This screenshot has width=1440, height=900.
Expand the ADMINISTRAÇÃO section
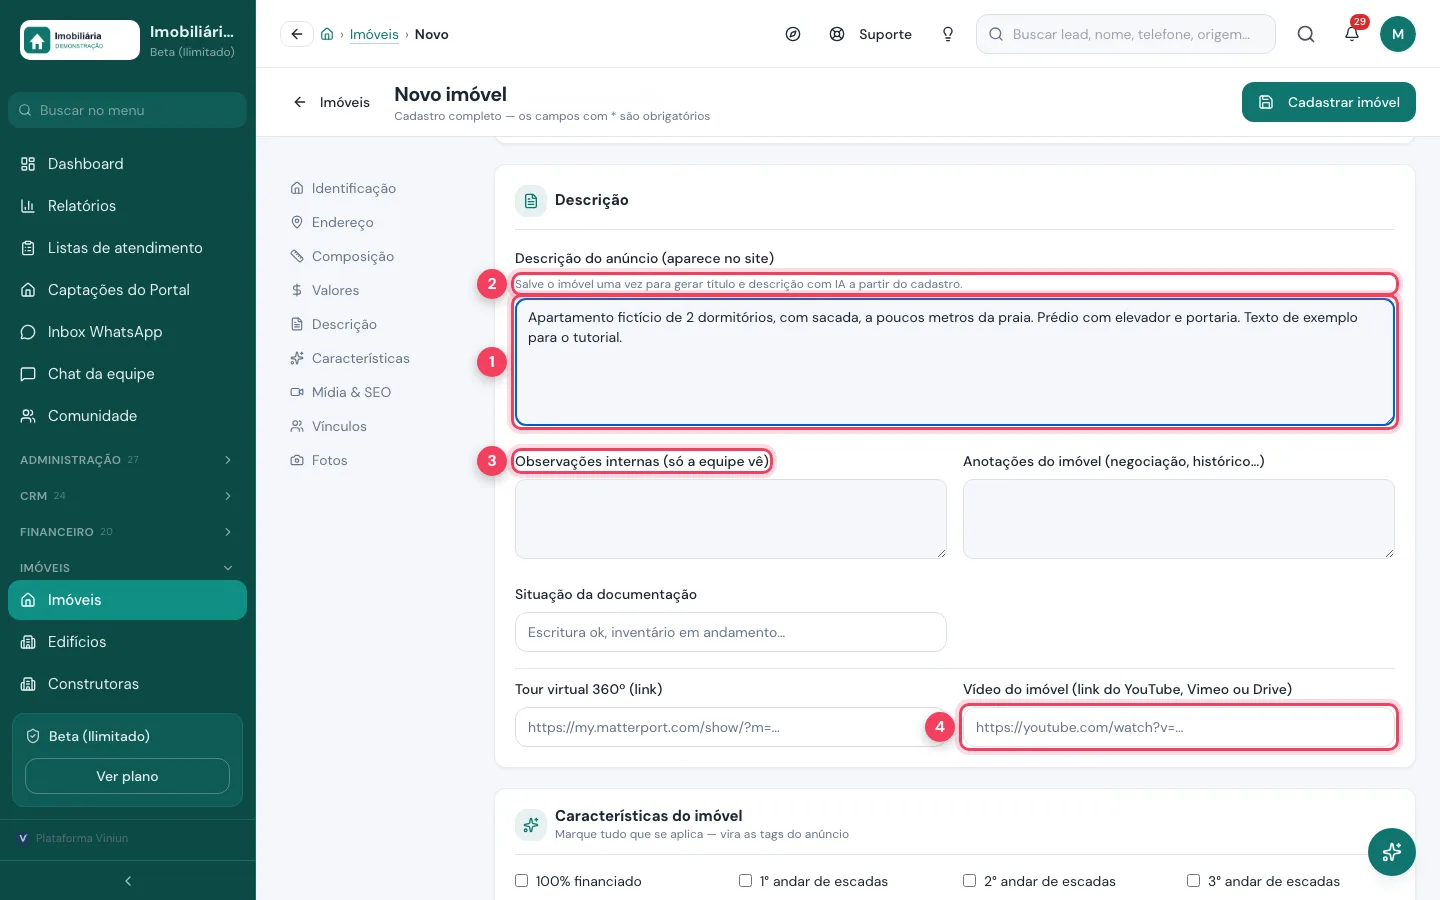tap(127, 460)
